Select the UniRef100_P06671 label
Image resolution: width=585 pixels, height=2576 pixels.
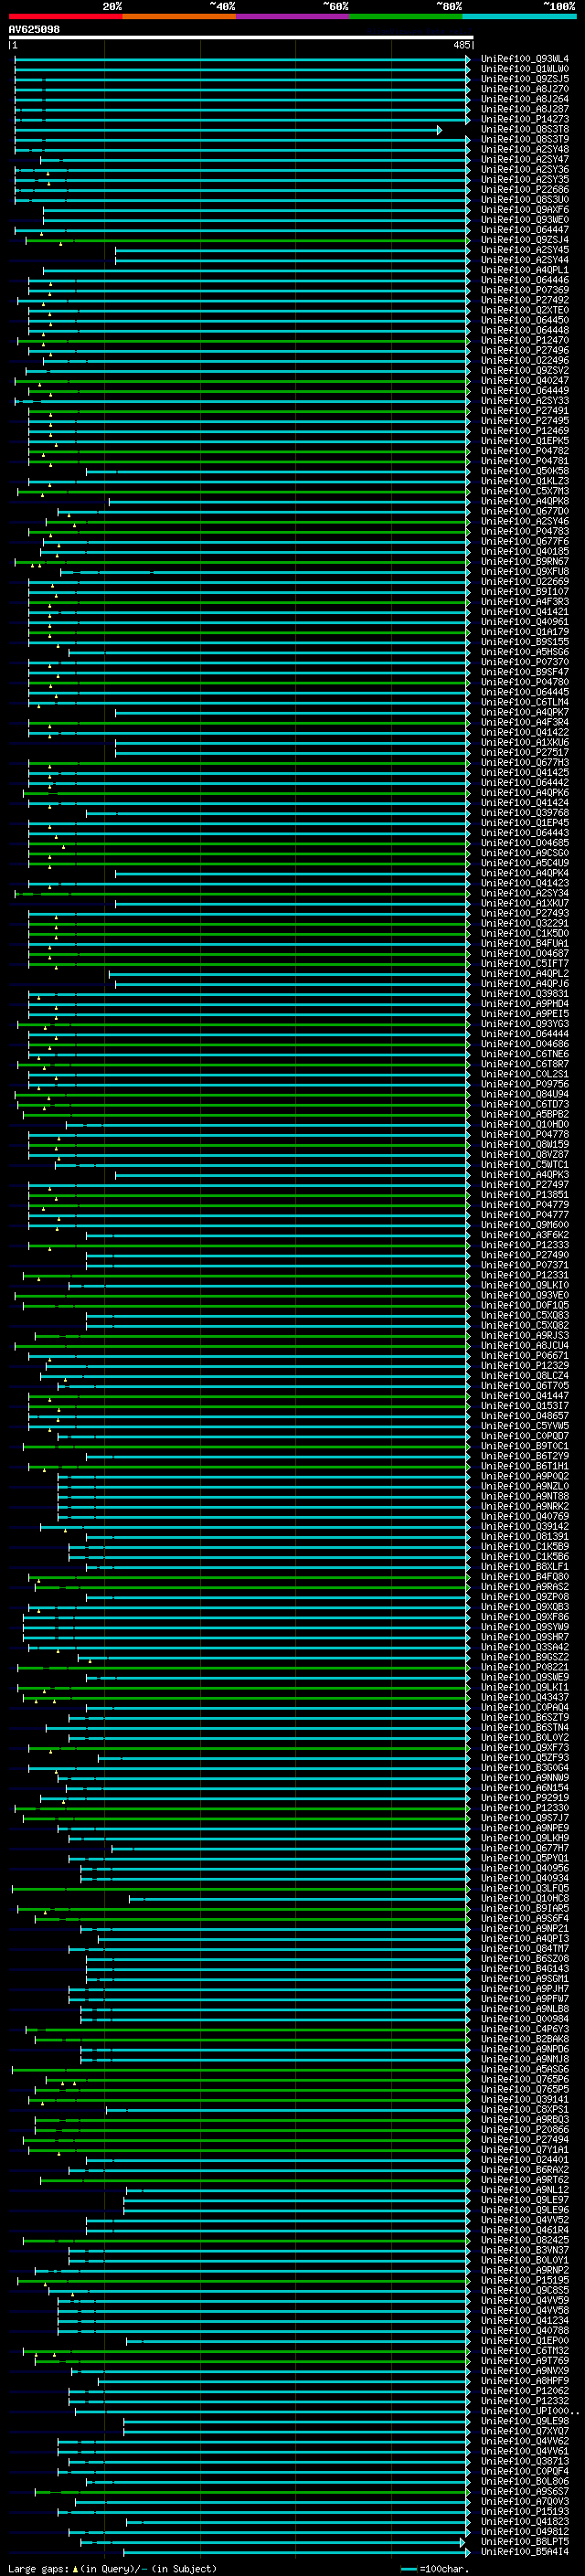pos(524,1355)
